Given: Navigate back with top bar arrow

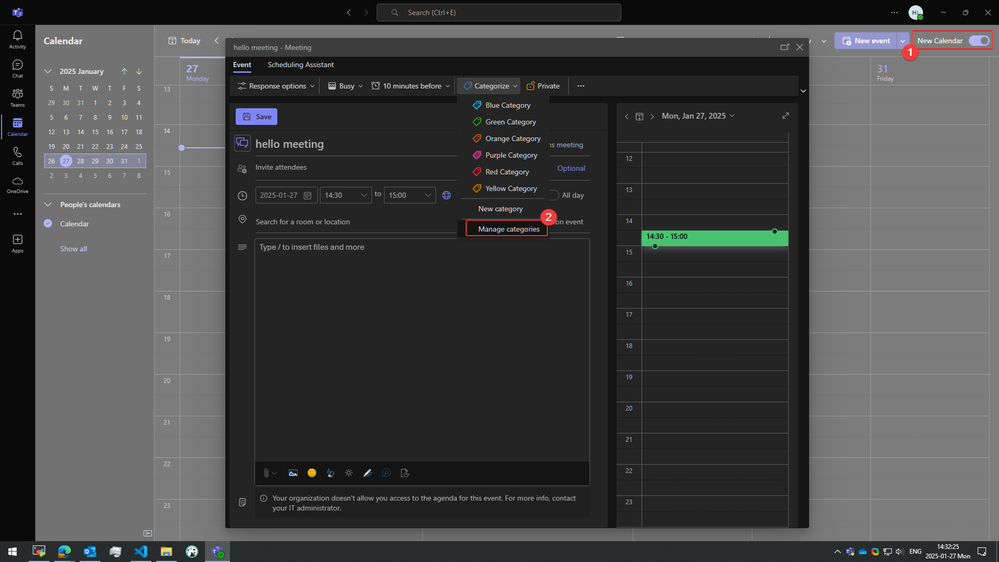Looking at the screenshot, I should [x=349, y=12].
